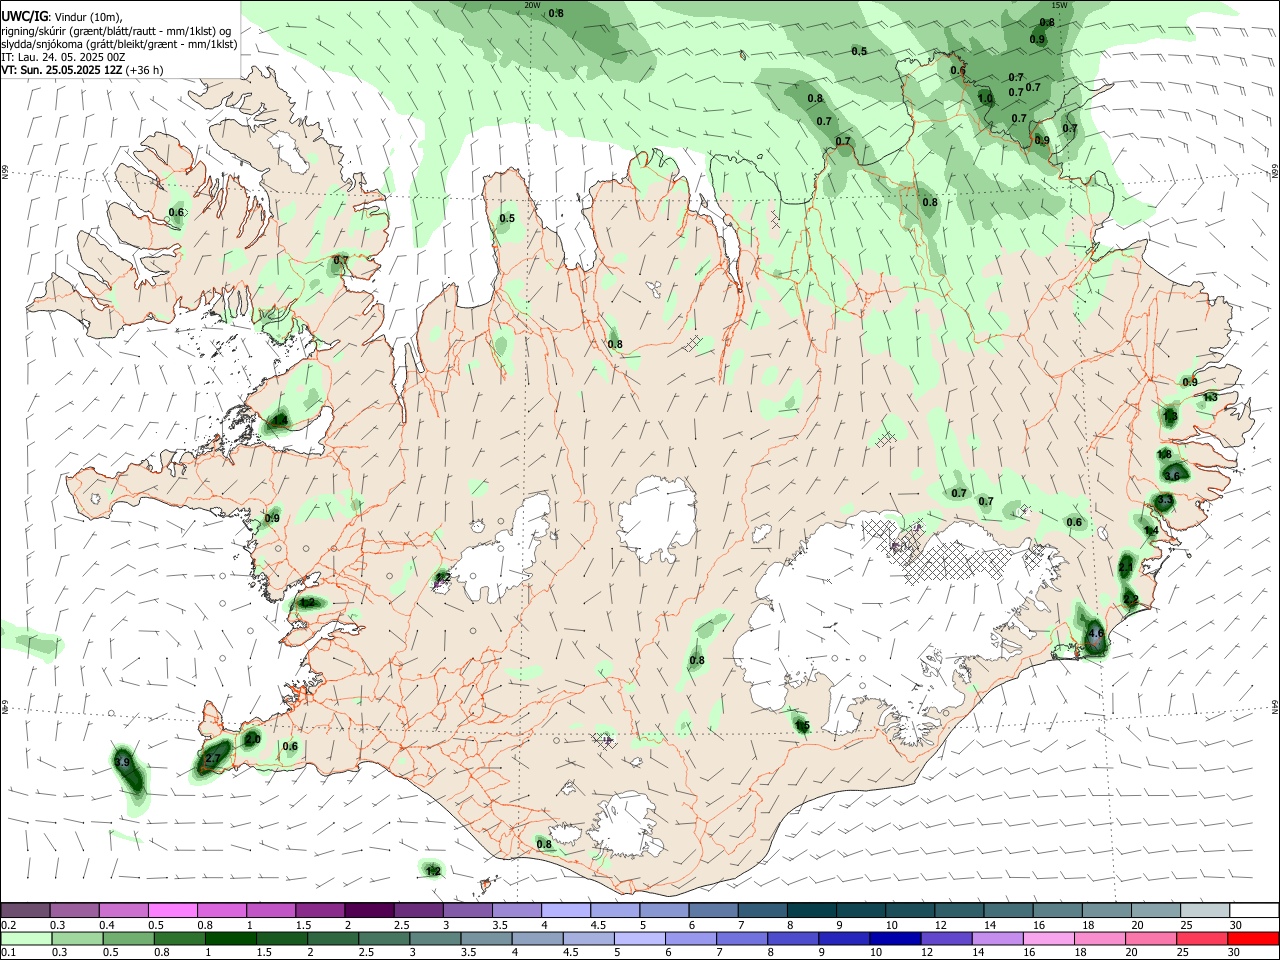Pick the darkest green swatch between 1 and 1.5

coord(230,938)
